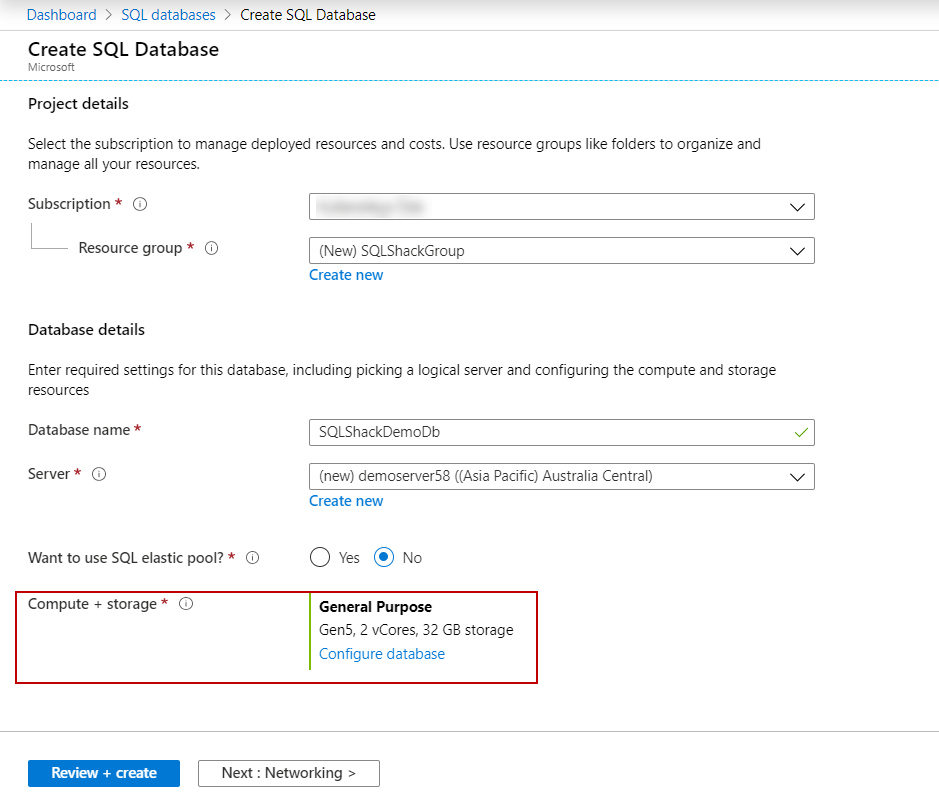Click info icon next to Subscription label
939x810 pixels.
tap(140, 204)
